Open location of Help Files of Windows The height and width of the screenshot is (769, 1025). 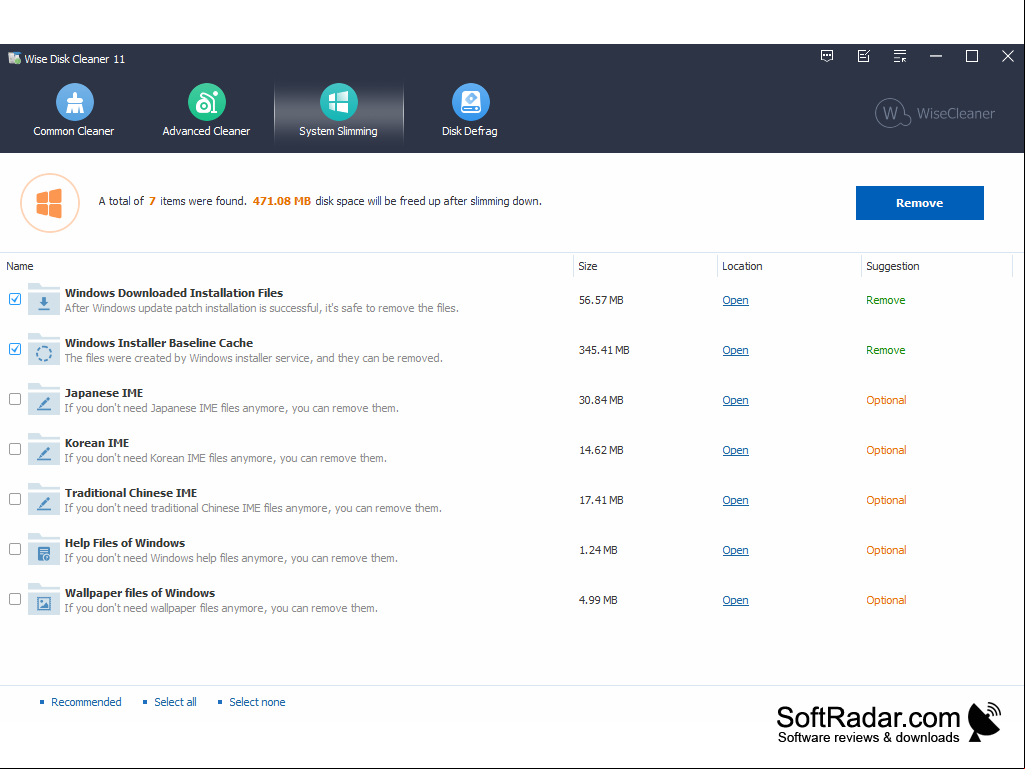coord(735,551)
